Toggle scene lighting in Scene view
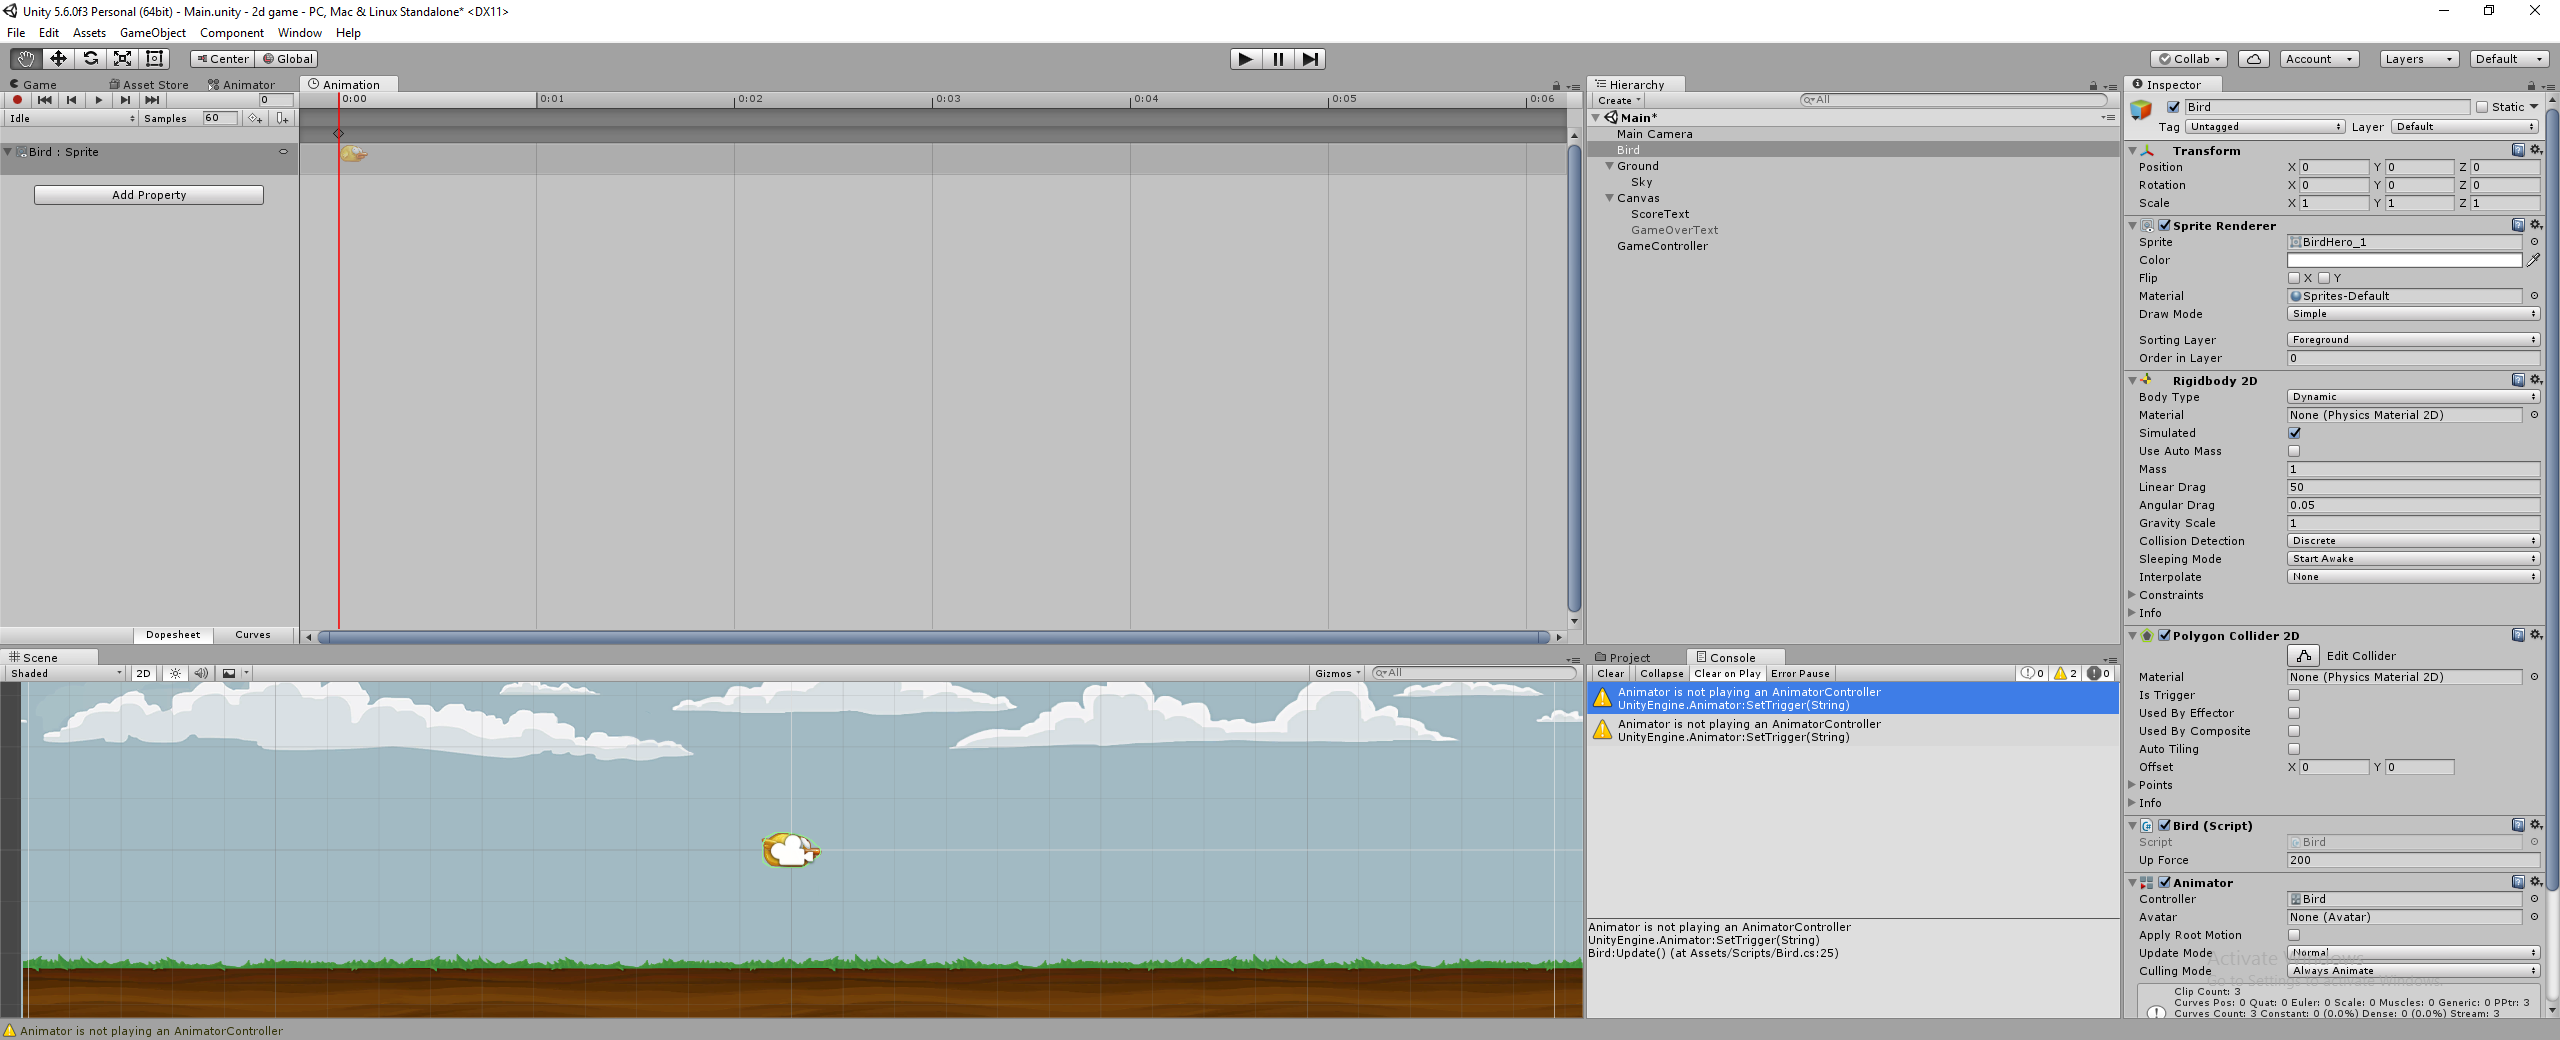 point(175,674)
